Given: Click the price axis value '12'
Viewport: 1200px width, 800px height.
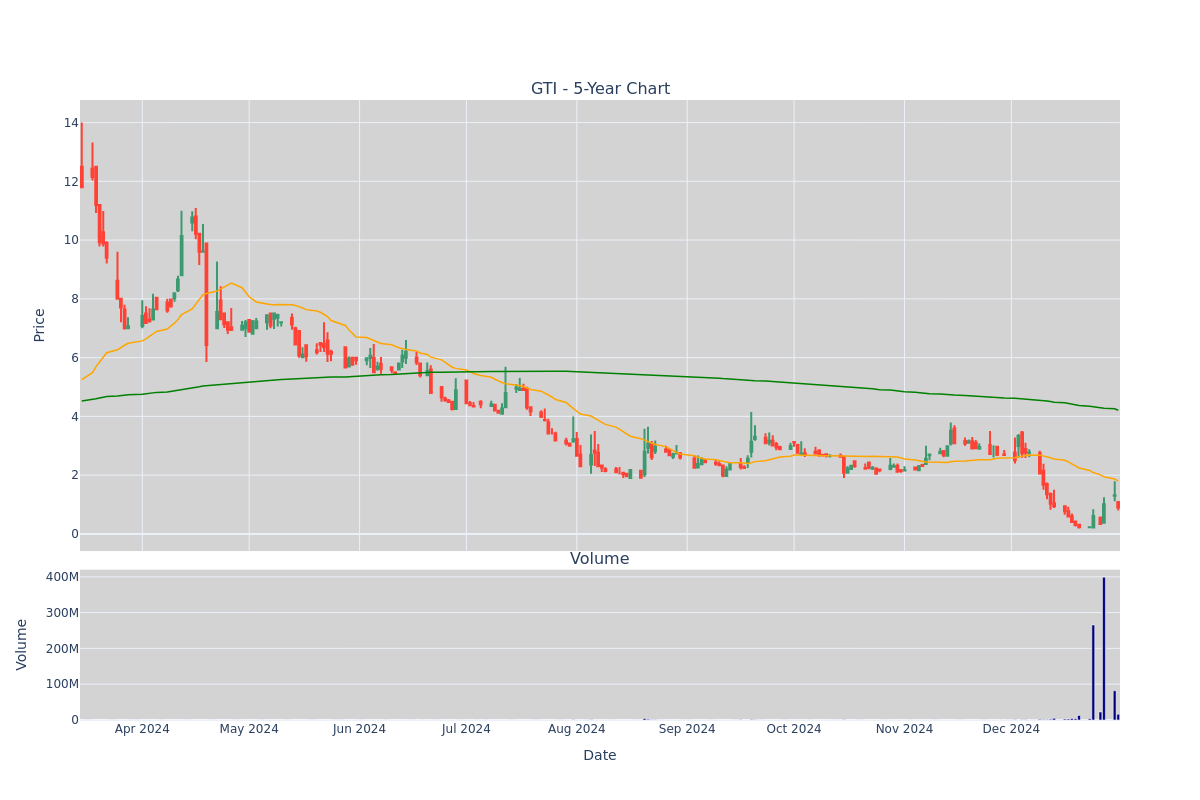Looking at the screenshot, I should [71, 181].
